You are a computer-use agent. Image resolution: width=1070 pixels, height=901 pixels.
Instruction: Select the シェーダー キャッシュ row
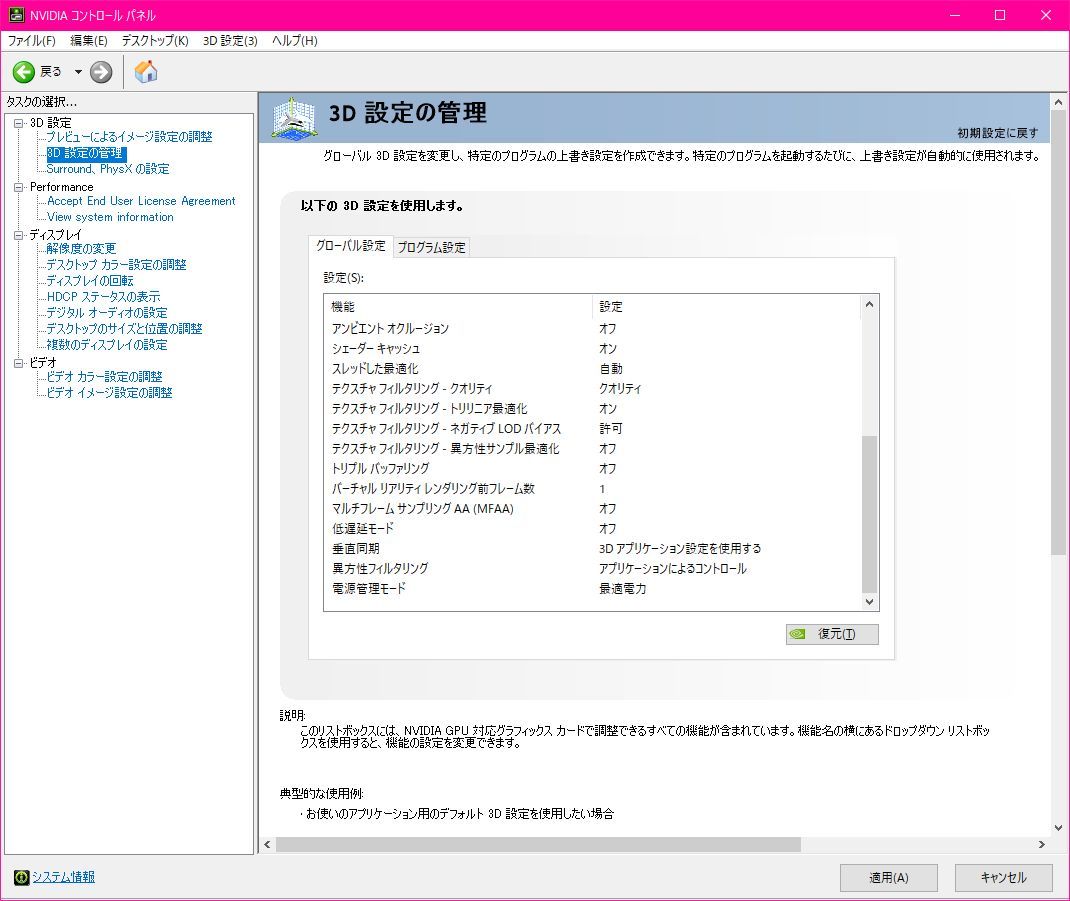coord(592,348)
